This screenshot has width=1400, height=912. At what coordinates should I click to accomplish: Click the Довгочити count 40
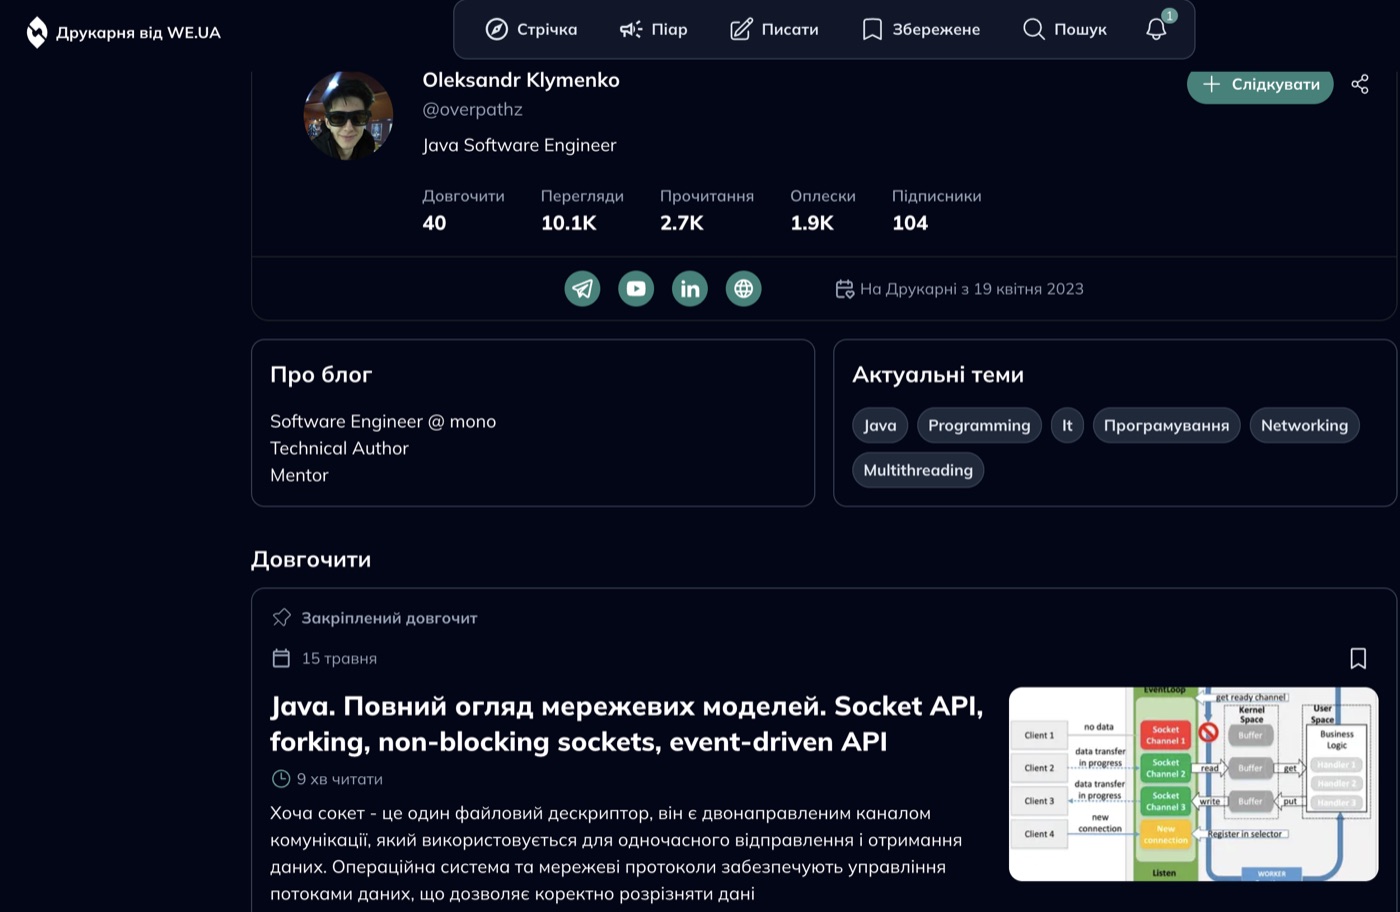(434, 223)
